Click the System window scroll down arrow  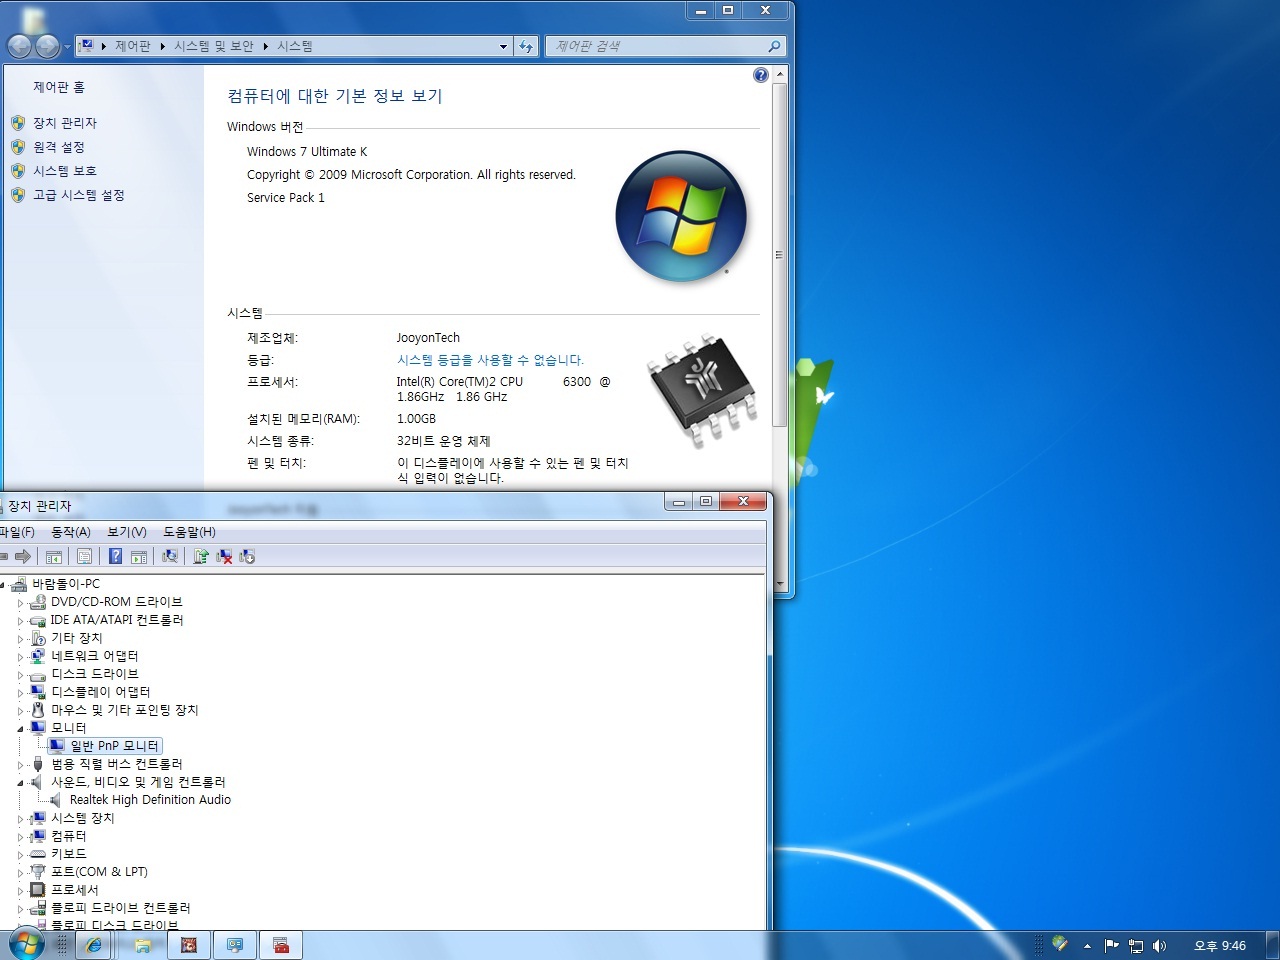780,584
